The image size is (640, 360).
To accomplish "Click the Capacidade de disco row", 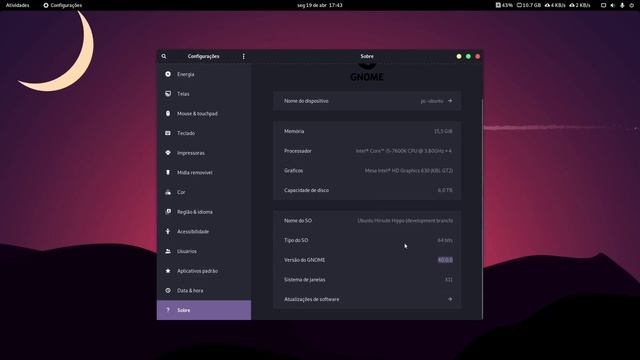I will point(367,190).
